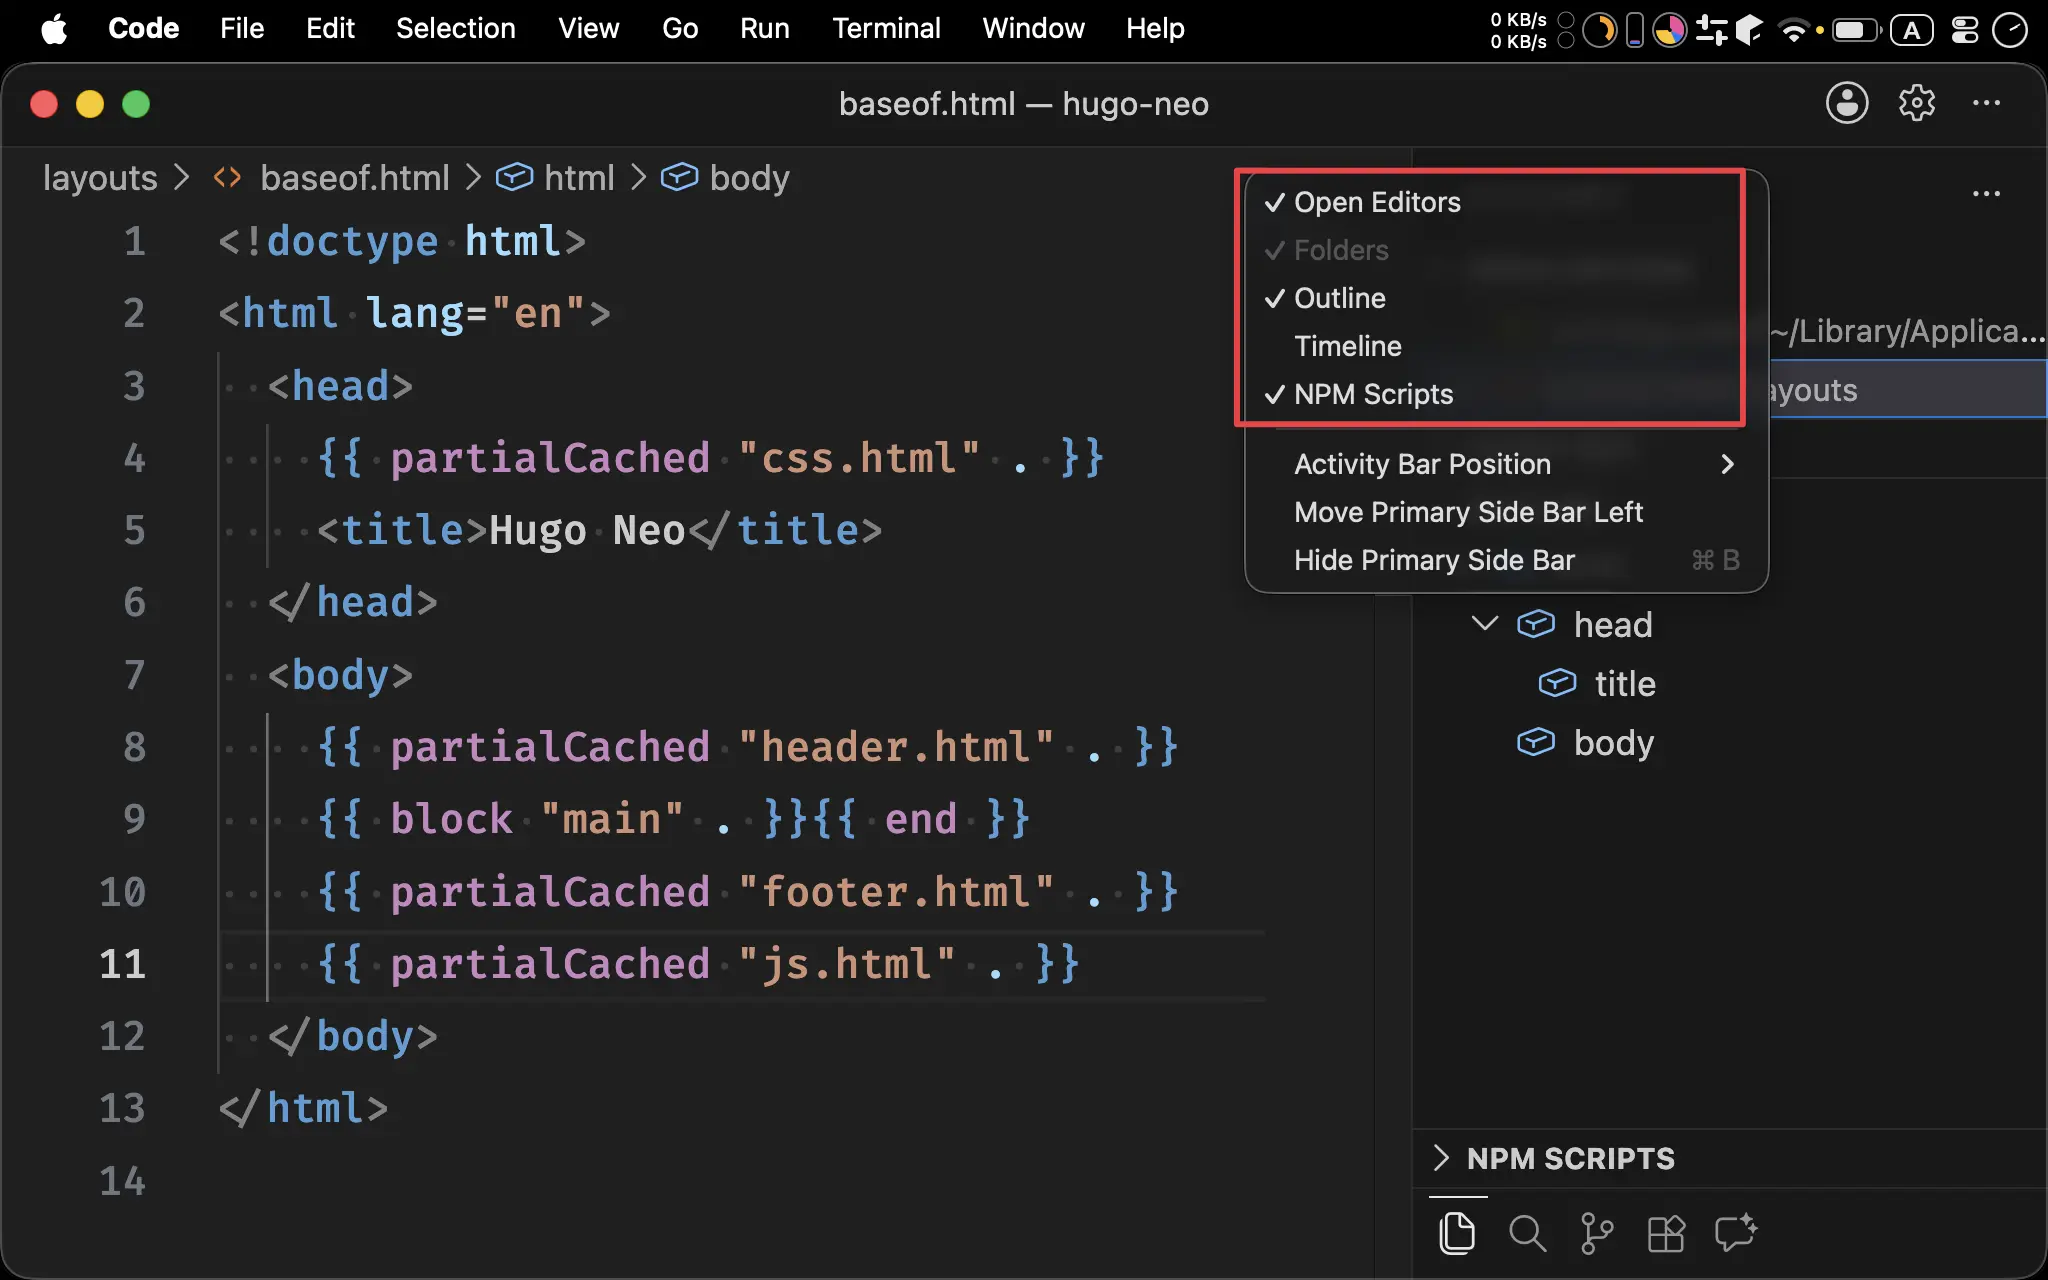Open the Apple menu
Screen dimensions: 2048x1280
tap(54, 29)
